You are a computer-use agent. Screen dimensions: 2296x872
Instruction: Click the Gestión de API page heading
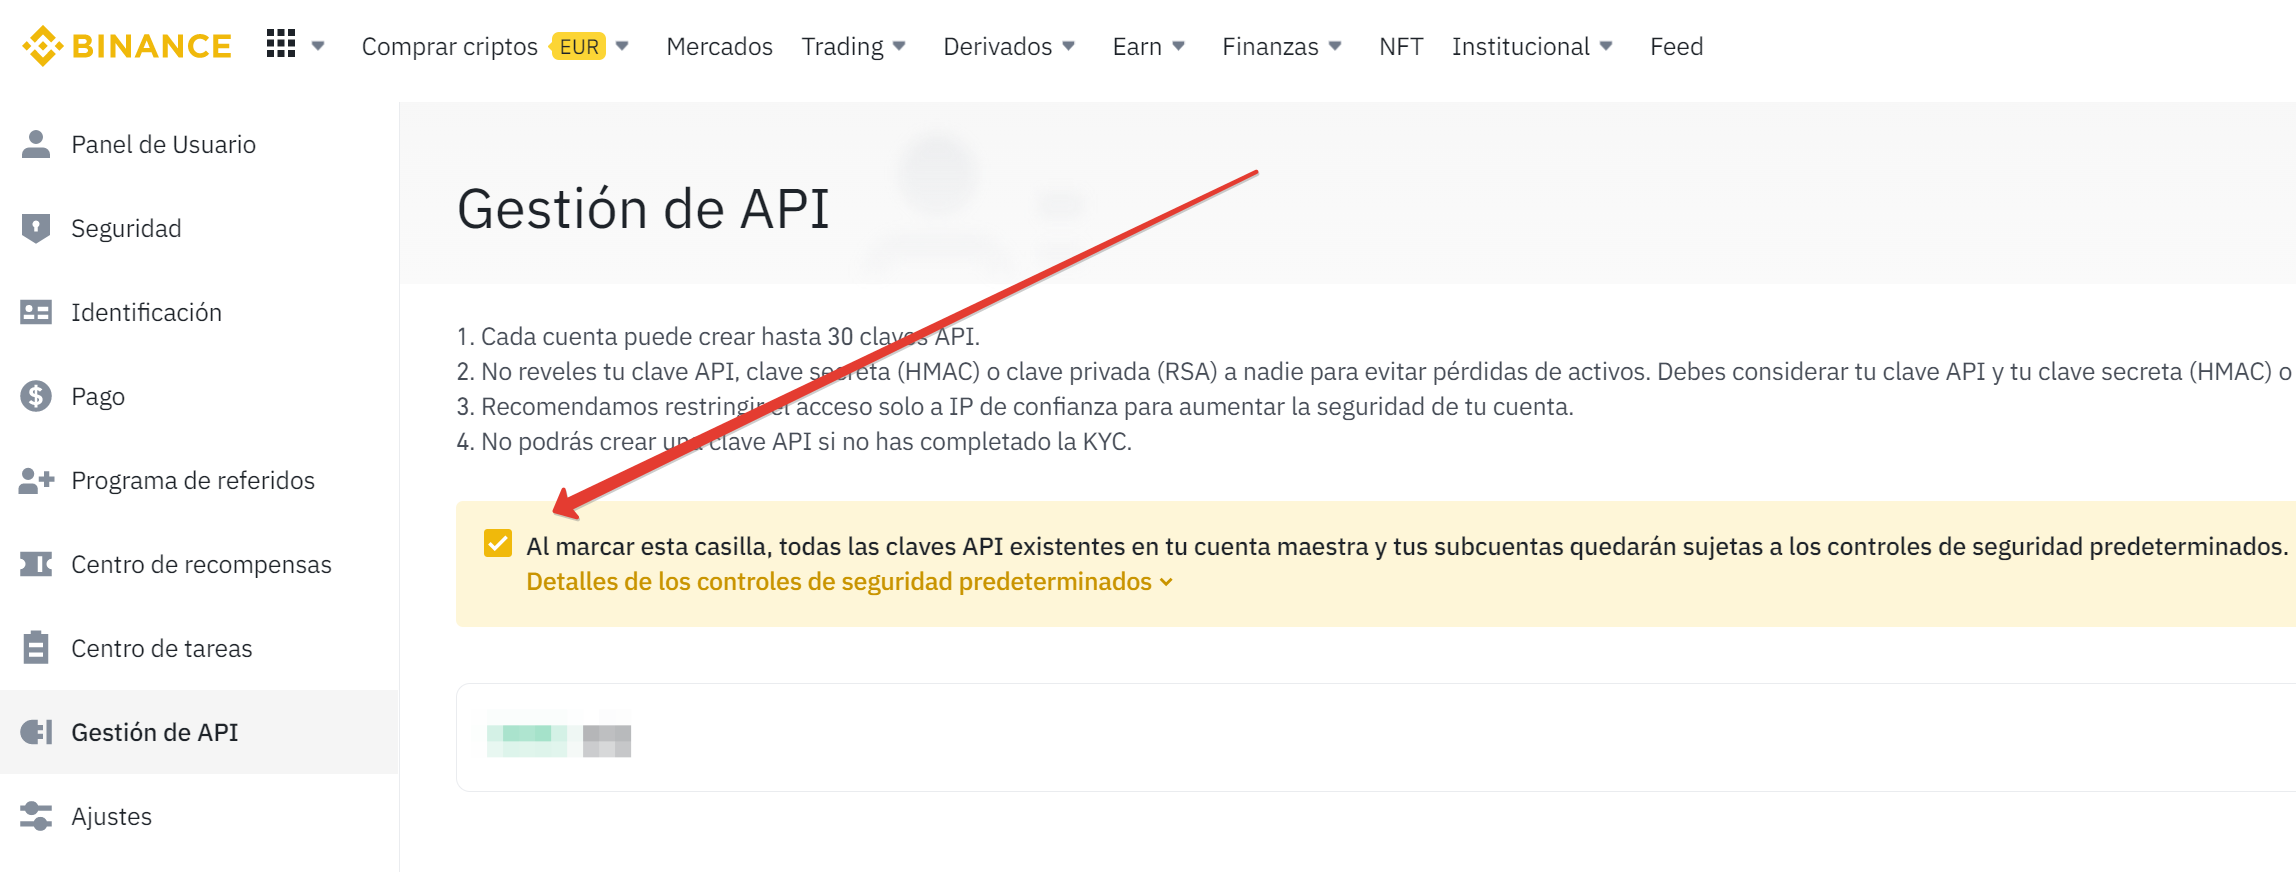click(x=643, y=209)
